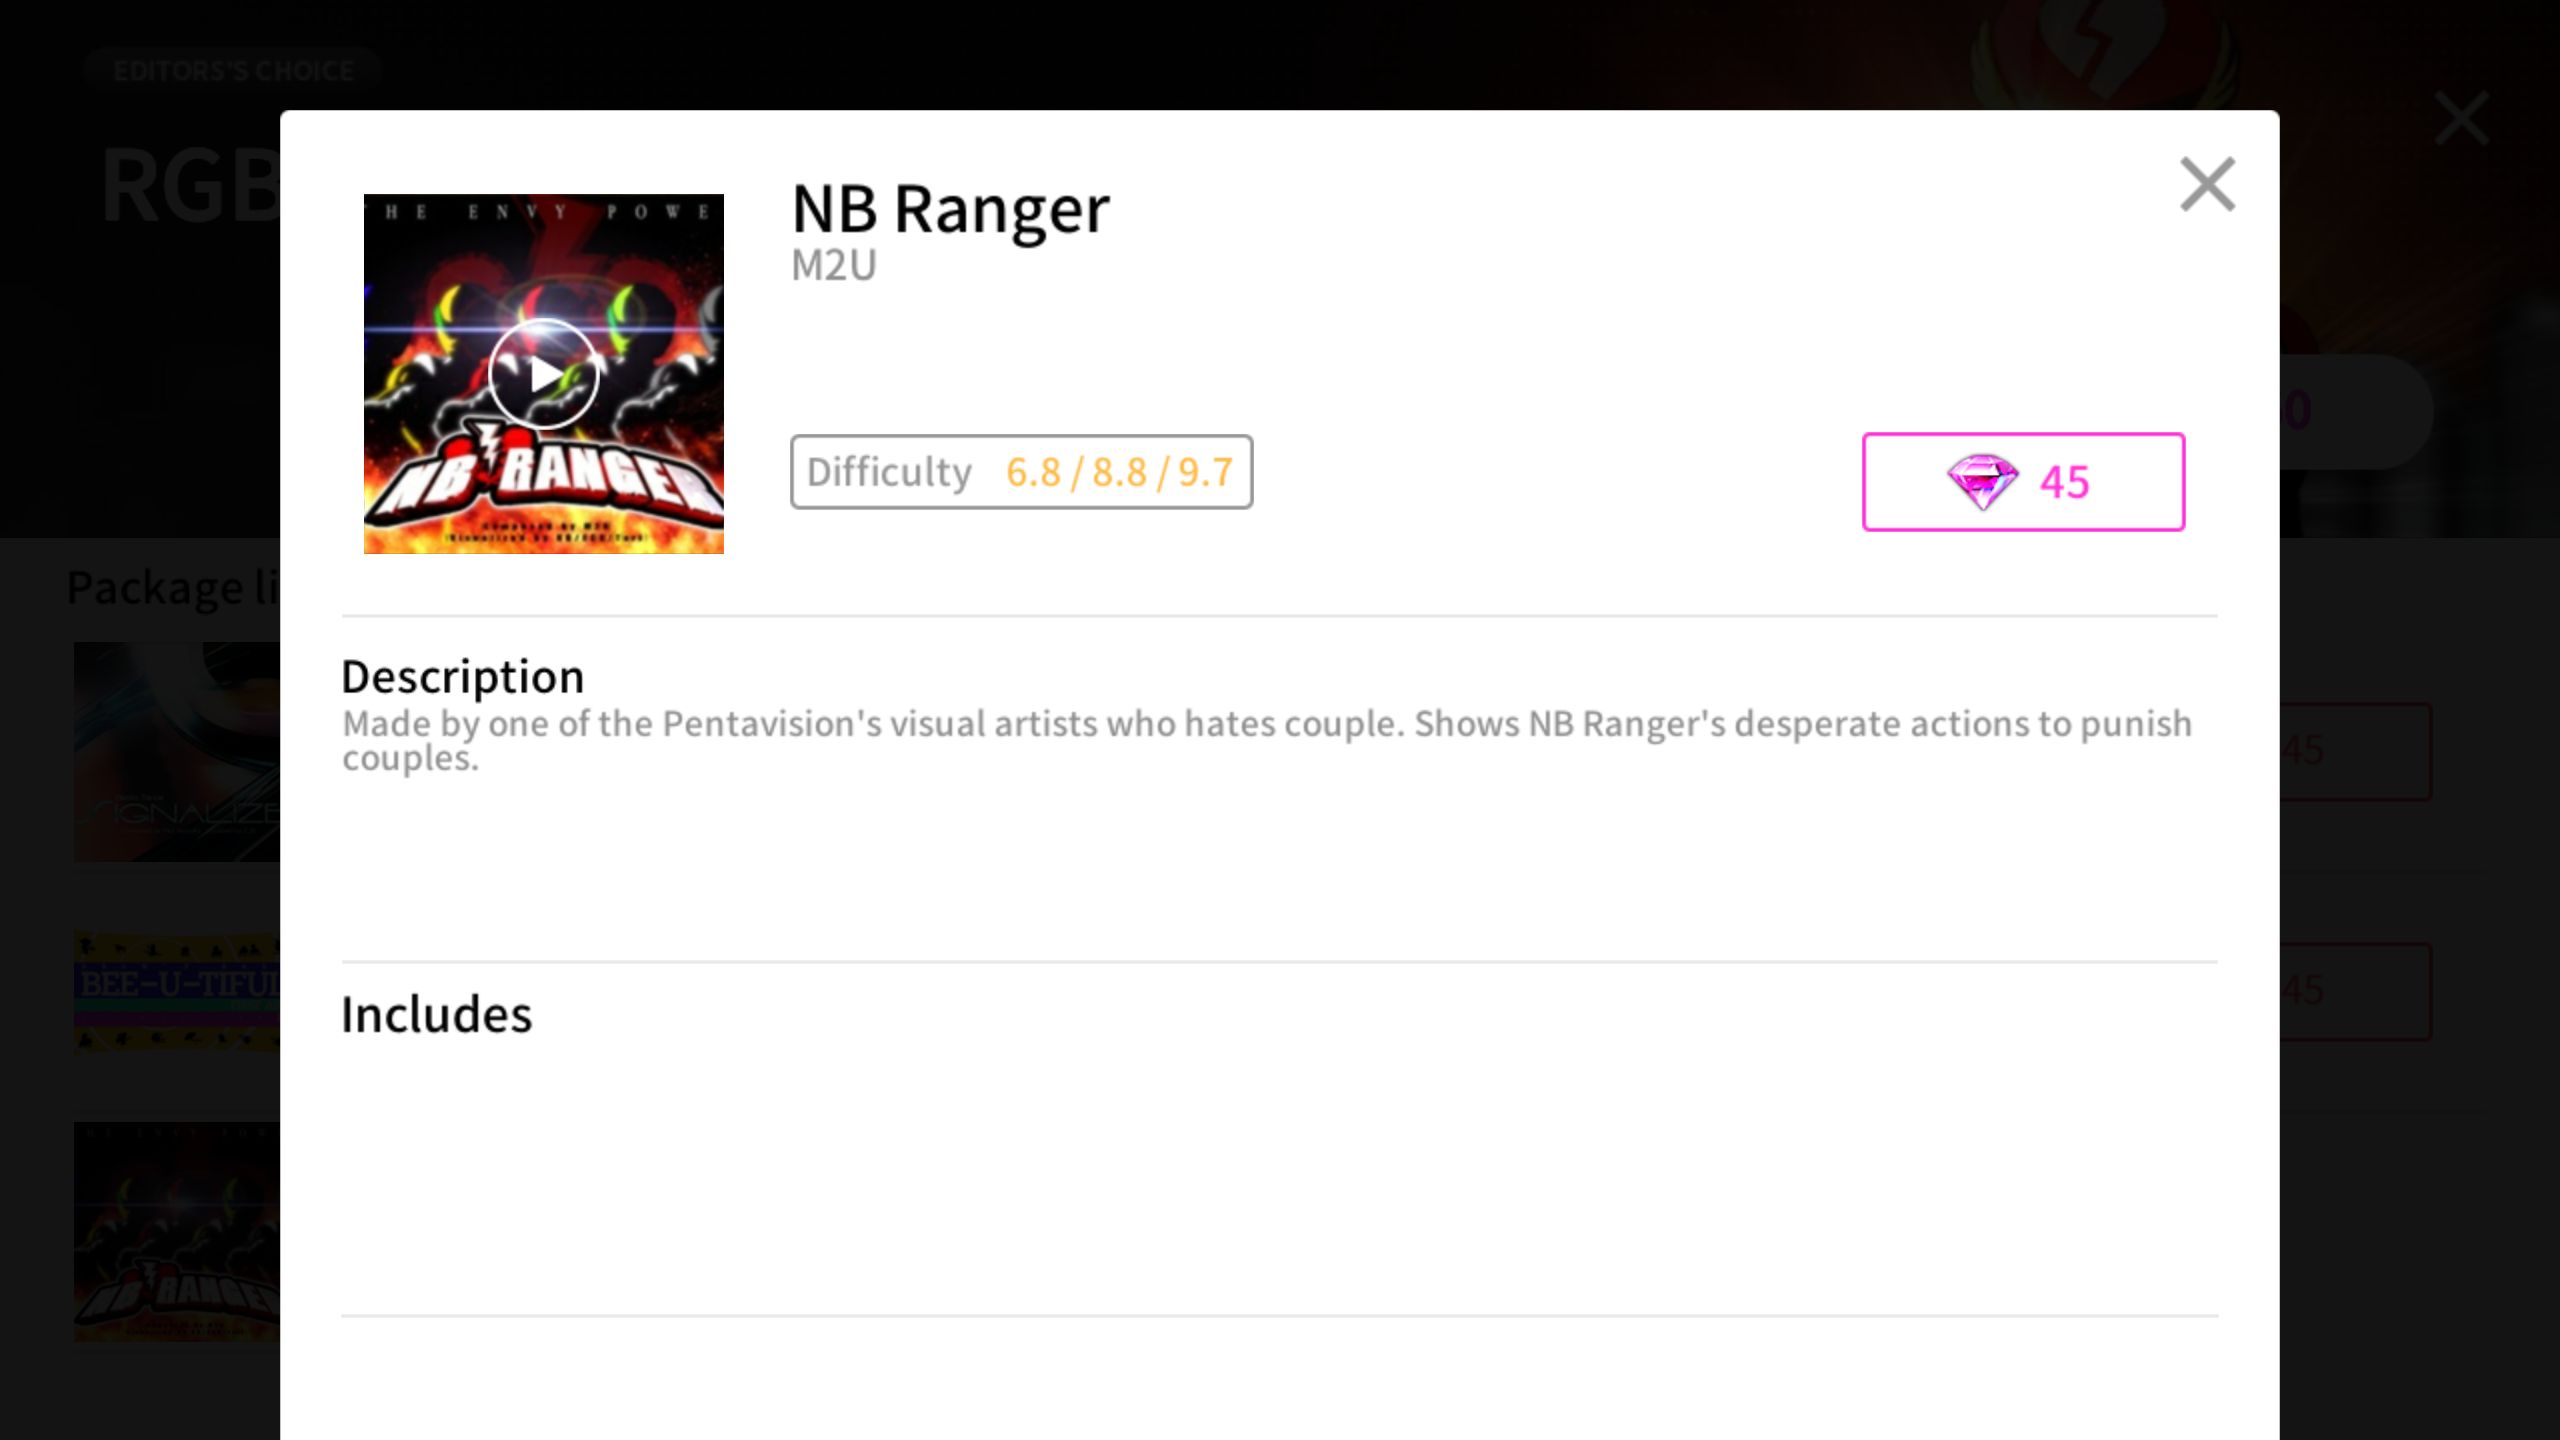The image size is (2560, 1440).
Task: Click the description text about Pentavision's artists
Action: (1267, 740)
